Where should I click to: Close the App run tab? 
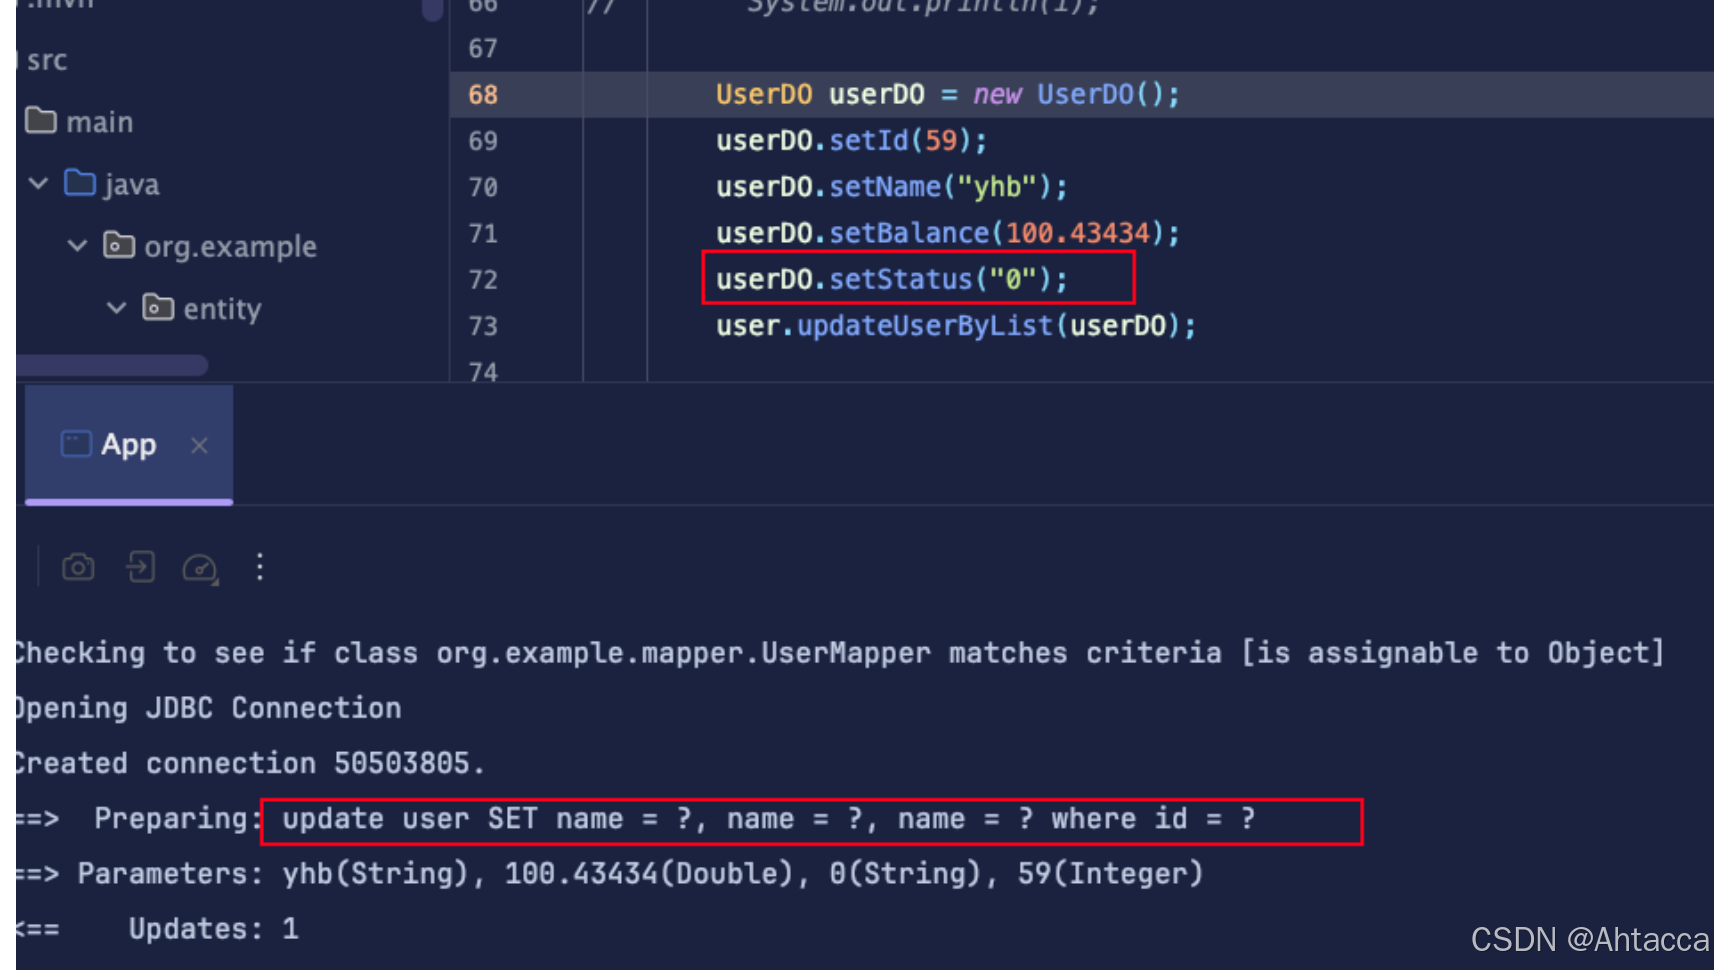click(x=199, y=445)
